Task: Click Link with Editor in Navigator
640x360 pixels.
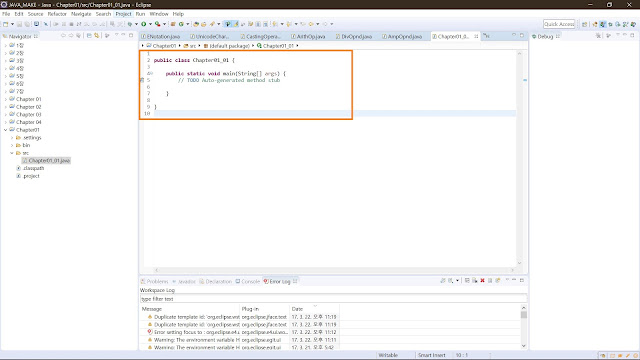Action: click(97, 36)
